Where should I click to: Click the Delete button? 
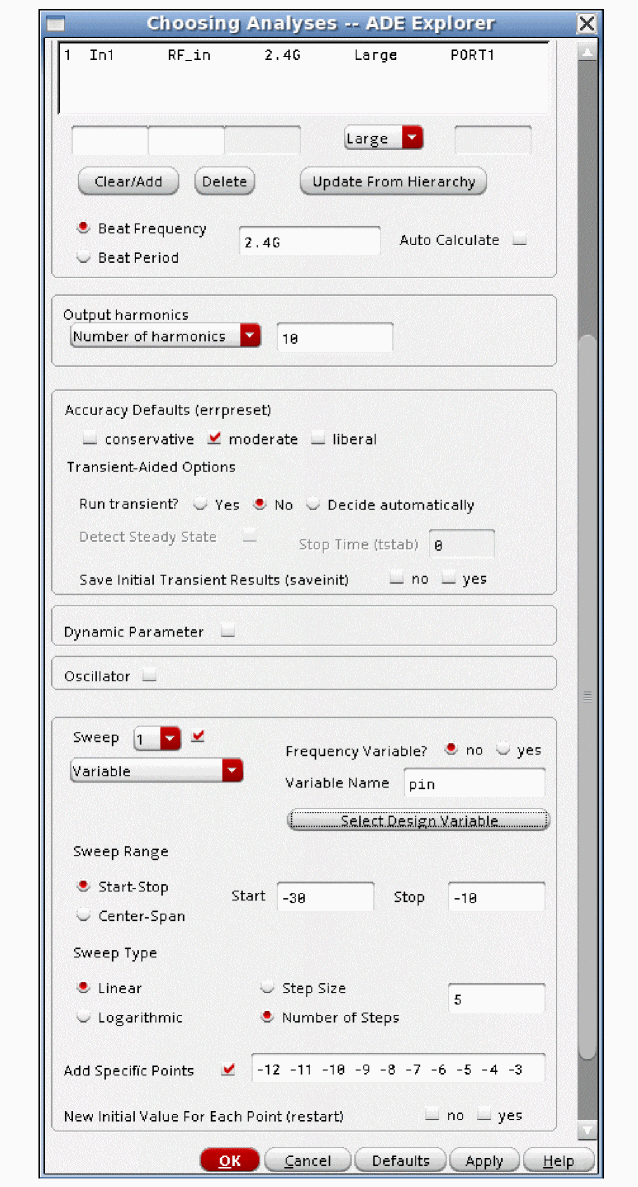tap(225, 182)
